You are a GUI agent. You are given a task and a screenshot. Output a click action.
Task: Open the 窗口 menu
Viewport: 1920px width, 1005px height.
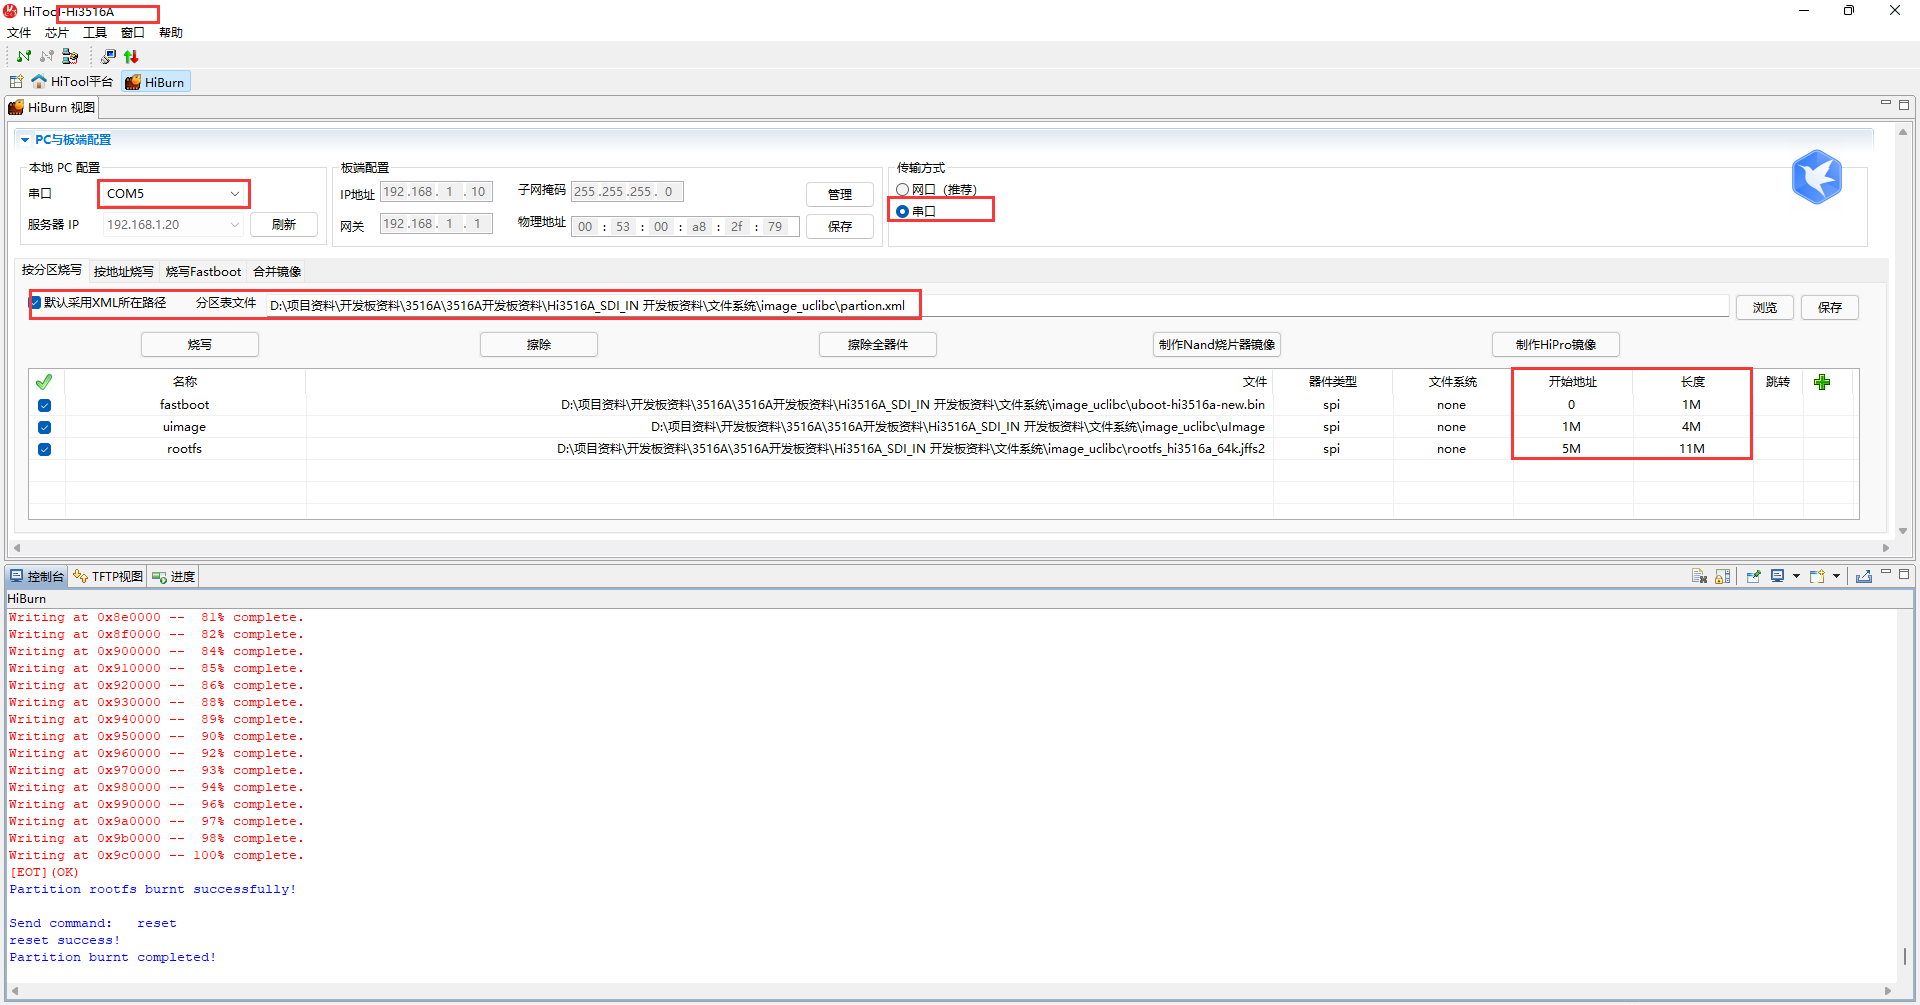click(133, 33)
